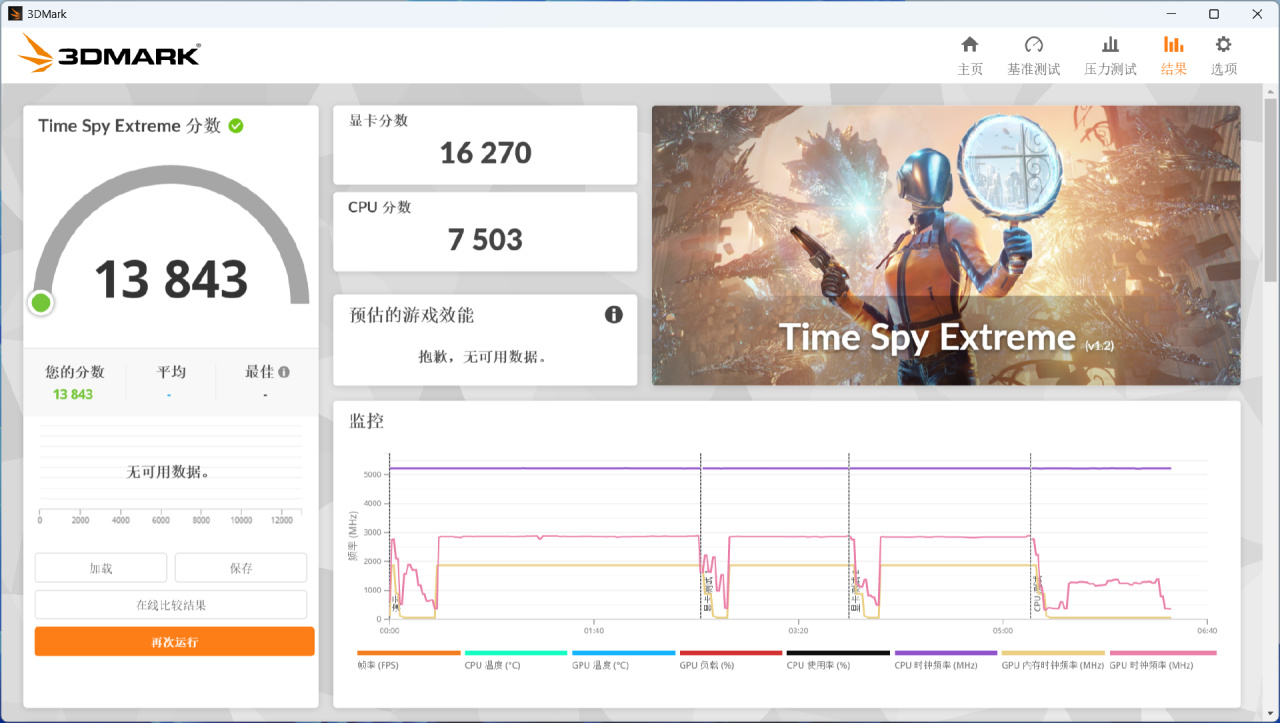Minimize the 3DMark window

click(1171, 14)
